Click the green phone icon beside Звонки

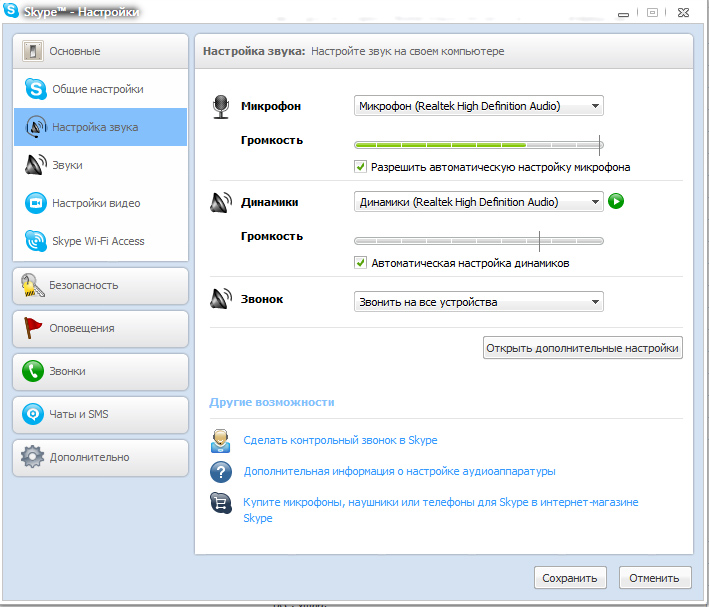(x=33, y=371)
